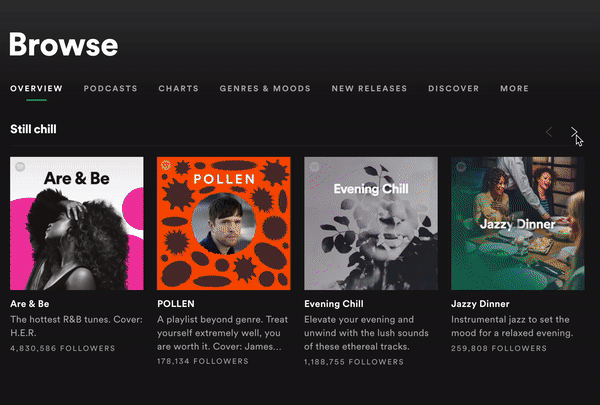Switch to the Overview tab
This screenshot has width=600, height=405.
36,88
